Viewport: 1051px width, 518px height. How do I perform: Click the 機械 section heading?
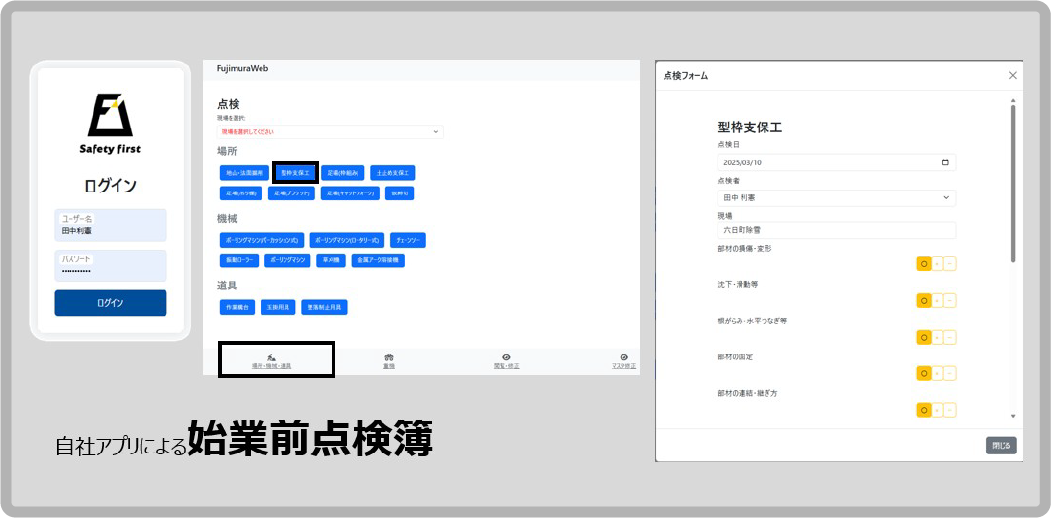pos(227,218)
